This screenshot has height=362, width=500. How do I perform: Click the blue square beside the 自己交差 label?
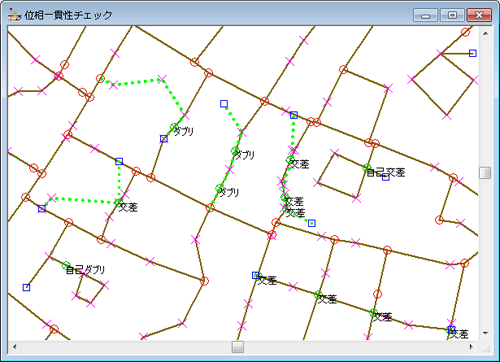pos(386,177)
